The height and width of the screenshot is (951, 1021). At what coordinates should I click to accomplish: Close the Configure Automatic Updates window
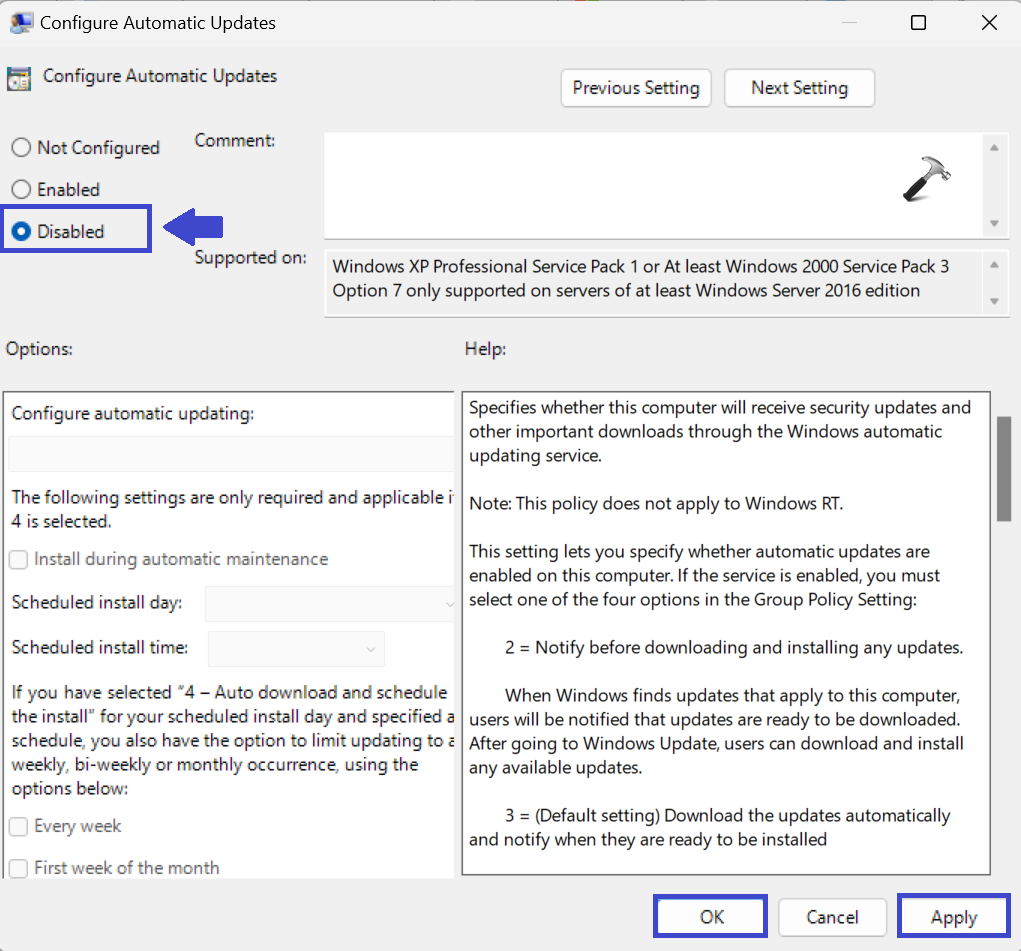coord(989,23)
